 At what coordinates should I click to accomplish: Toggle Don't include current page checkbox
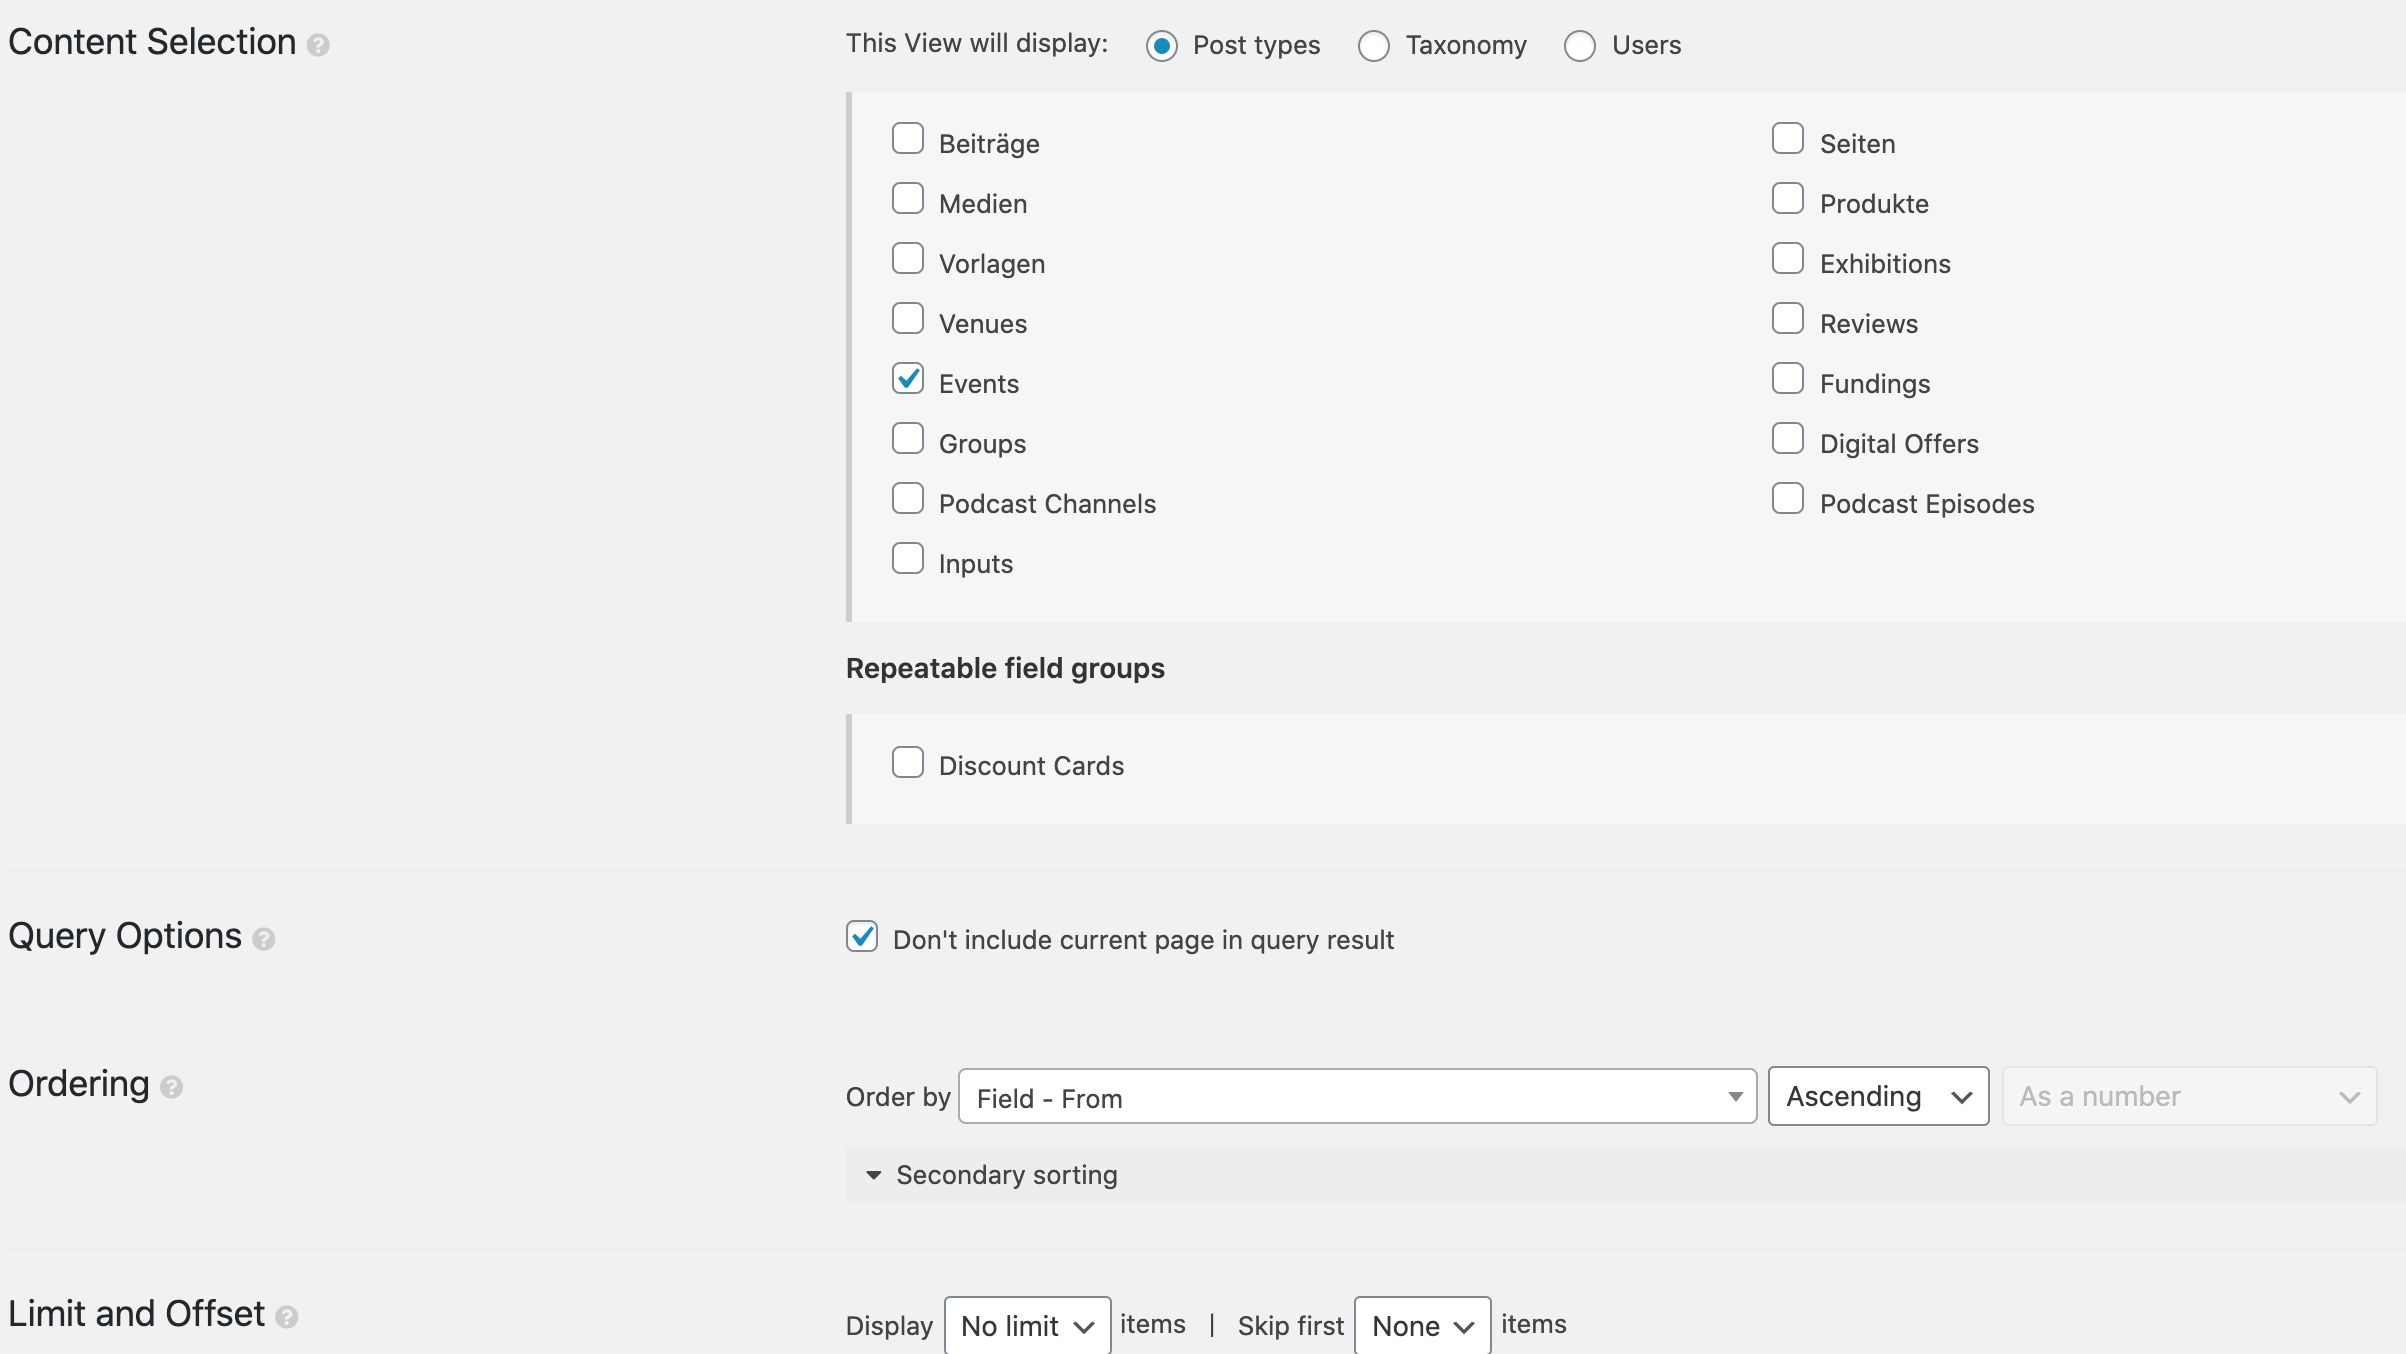862,937
